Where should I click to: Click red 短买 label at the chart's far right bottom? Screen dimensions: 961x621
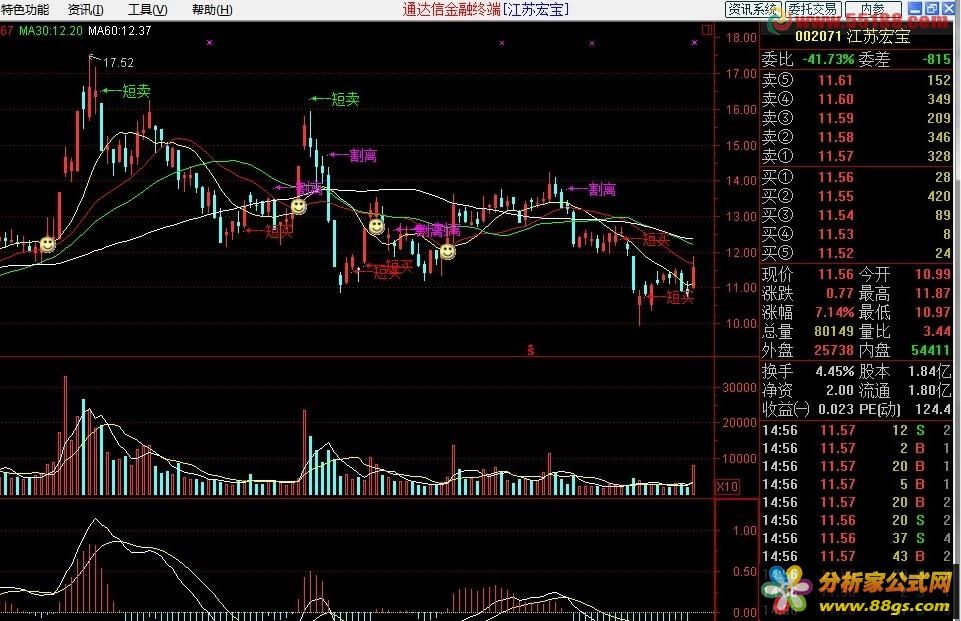(680, 298)
